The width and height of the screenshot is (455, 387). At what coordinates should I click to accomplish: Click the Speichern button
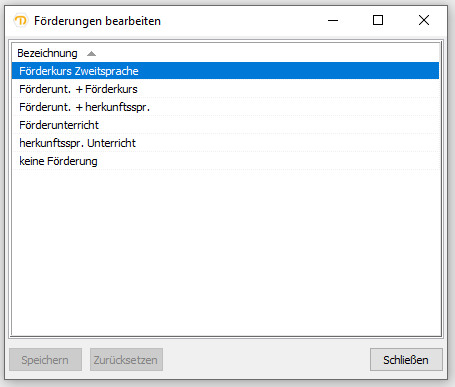(45, 360)
